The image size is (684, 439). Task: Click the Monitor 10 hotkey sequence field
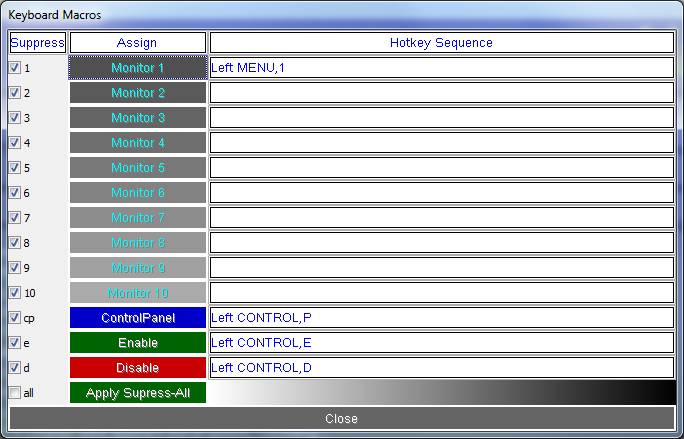[442, 292]
